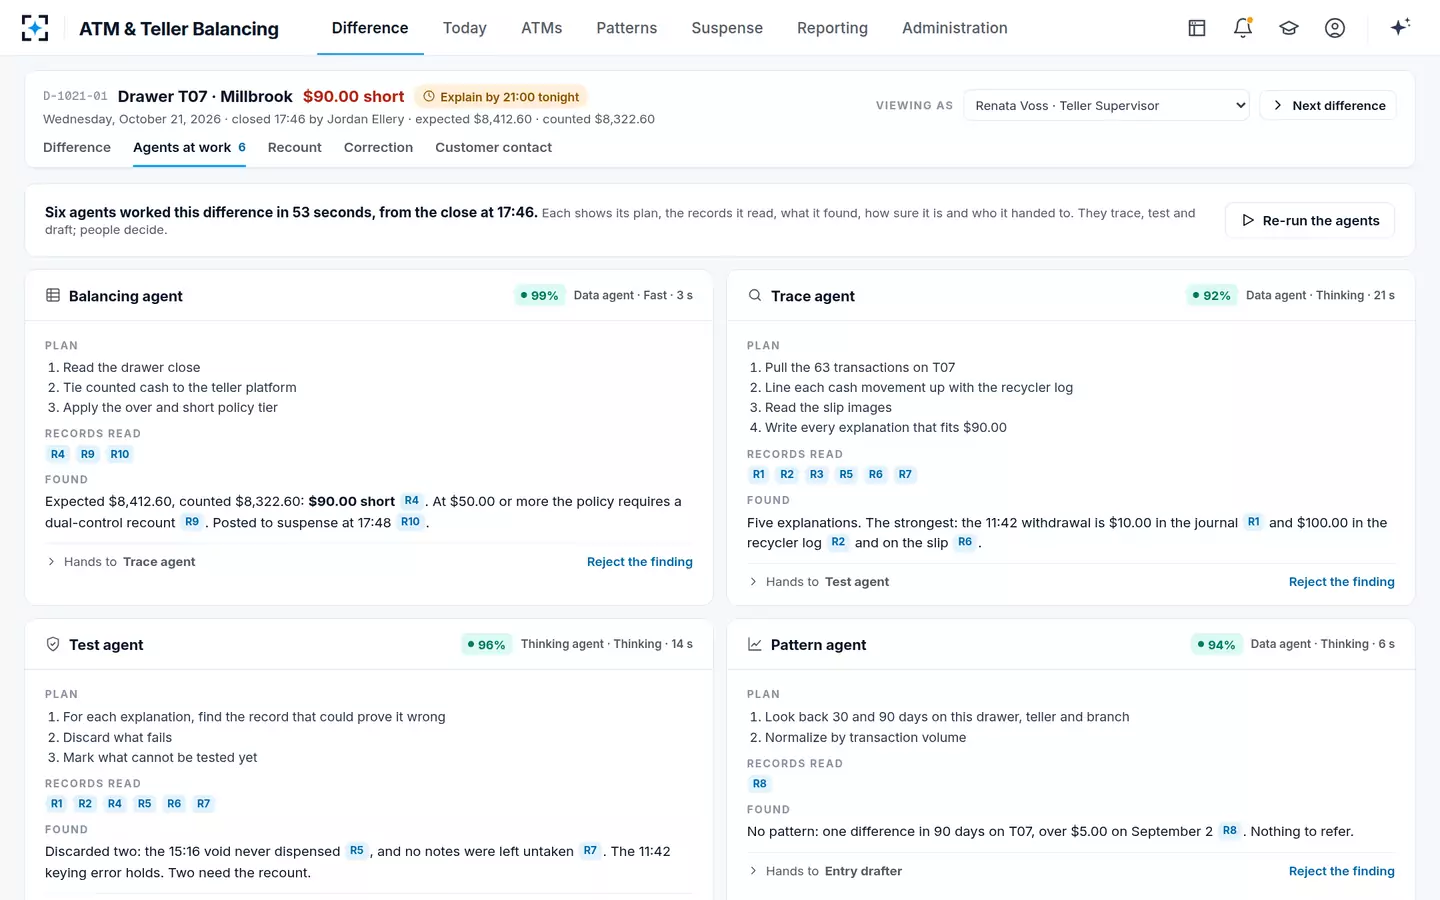Image resolution: width=1440 pixels, height=900 pixels.
Task: Click the Pattern agent chart icon
Action: [755, 645]
